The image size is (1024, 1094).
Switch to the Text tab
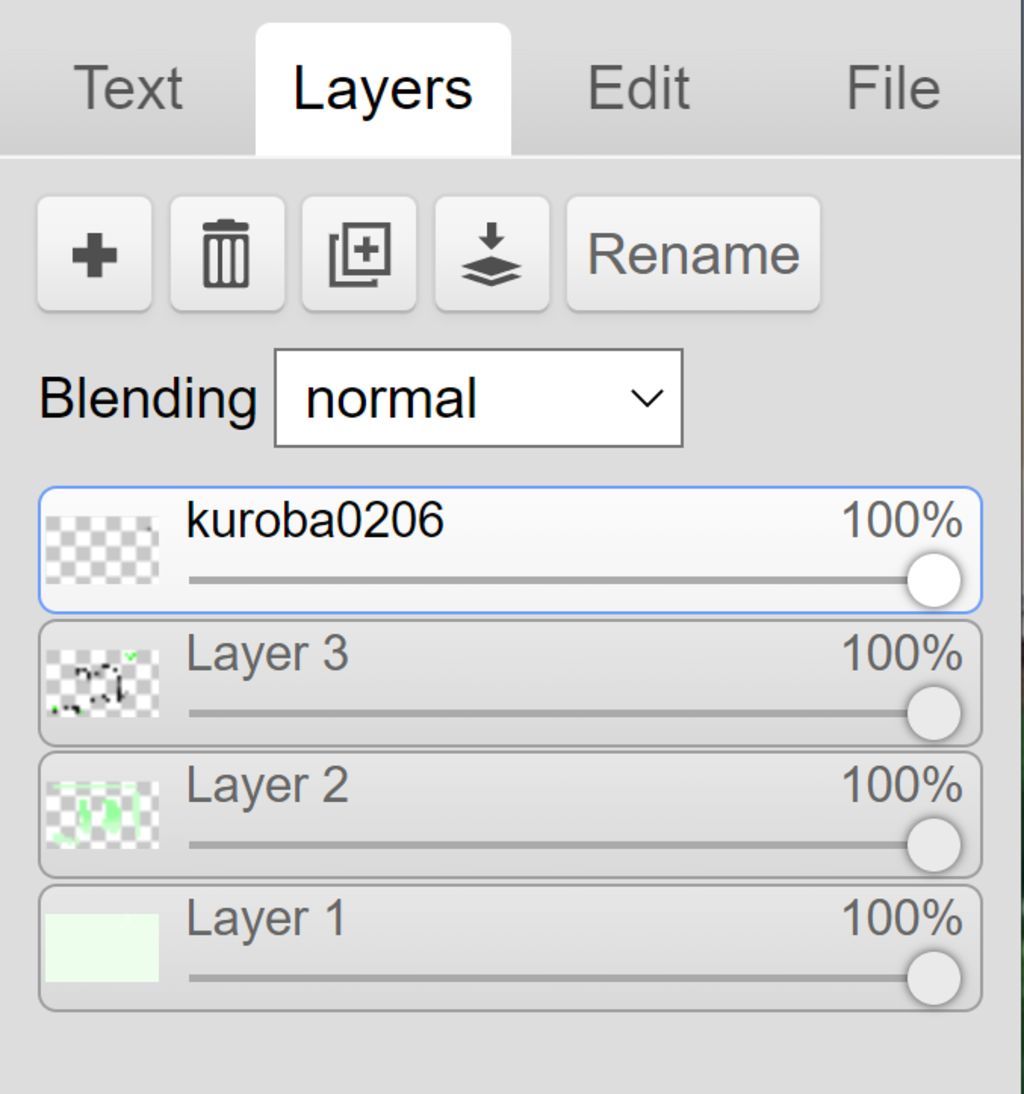[x=128, y=88]
